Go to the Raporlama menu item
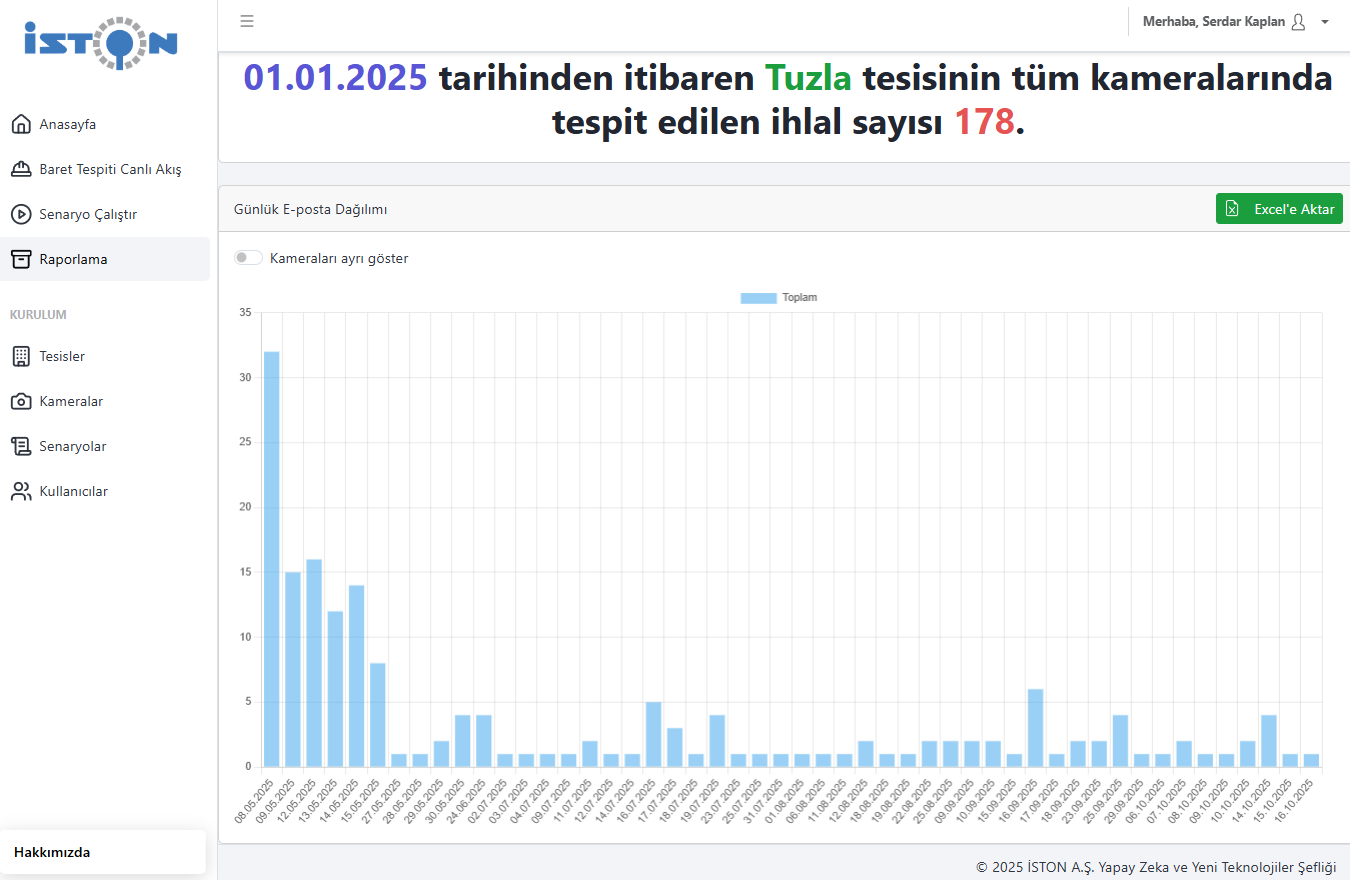The width and height of the screenshot is (1350, 880). (73, 260)
